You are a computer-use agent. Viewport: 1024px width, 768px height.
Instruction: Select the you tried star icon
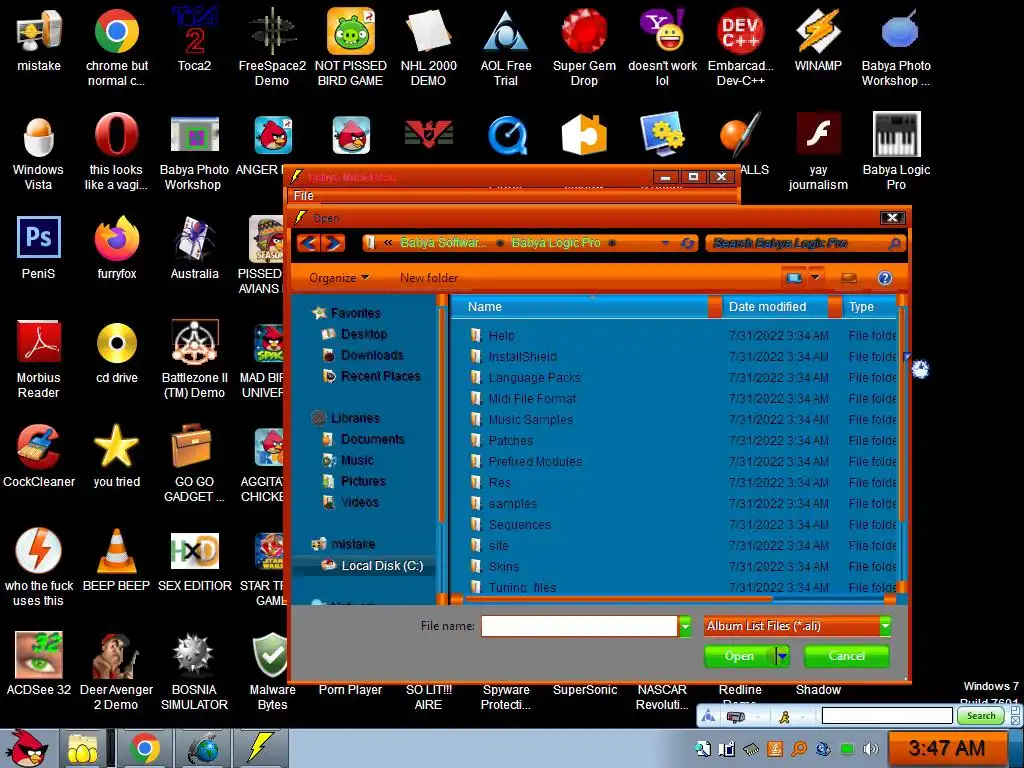116,455
